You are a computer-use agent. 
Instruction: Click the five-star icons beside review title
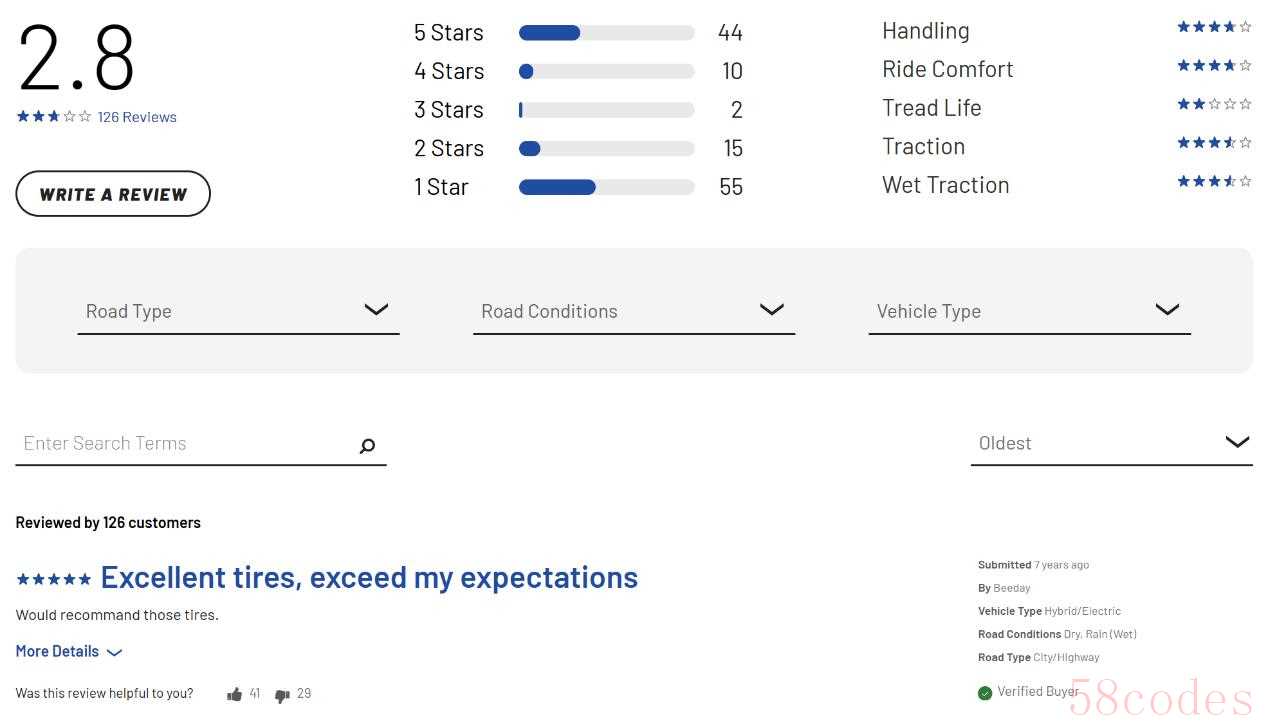point(54,579)
